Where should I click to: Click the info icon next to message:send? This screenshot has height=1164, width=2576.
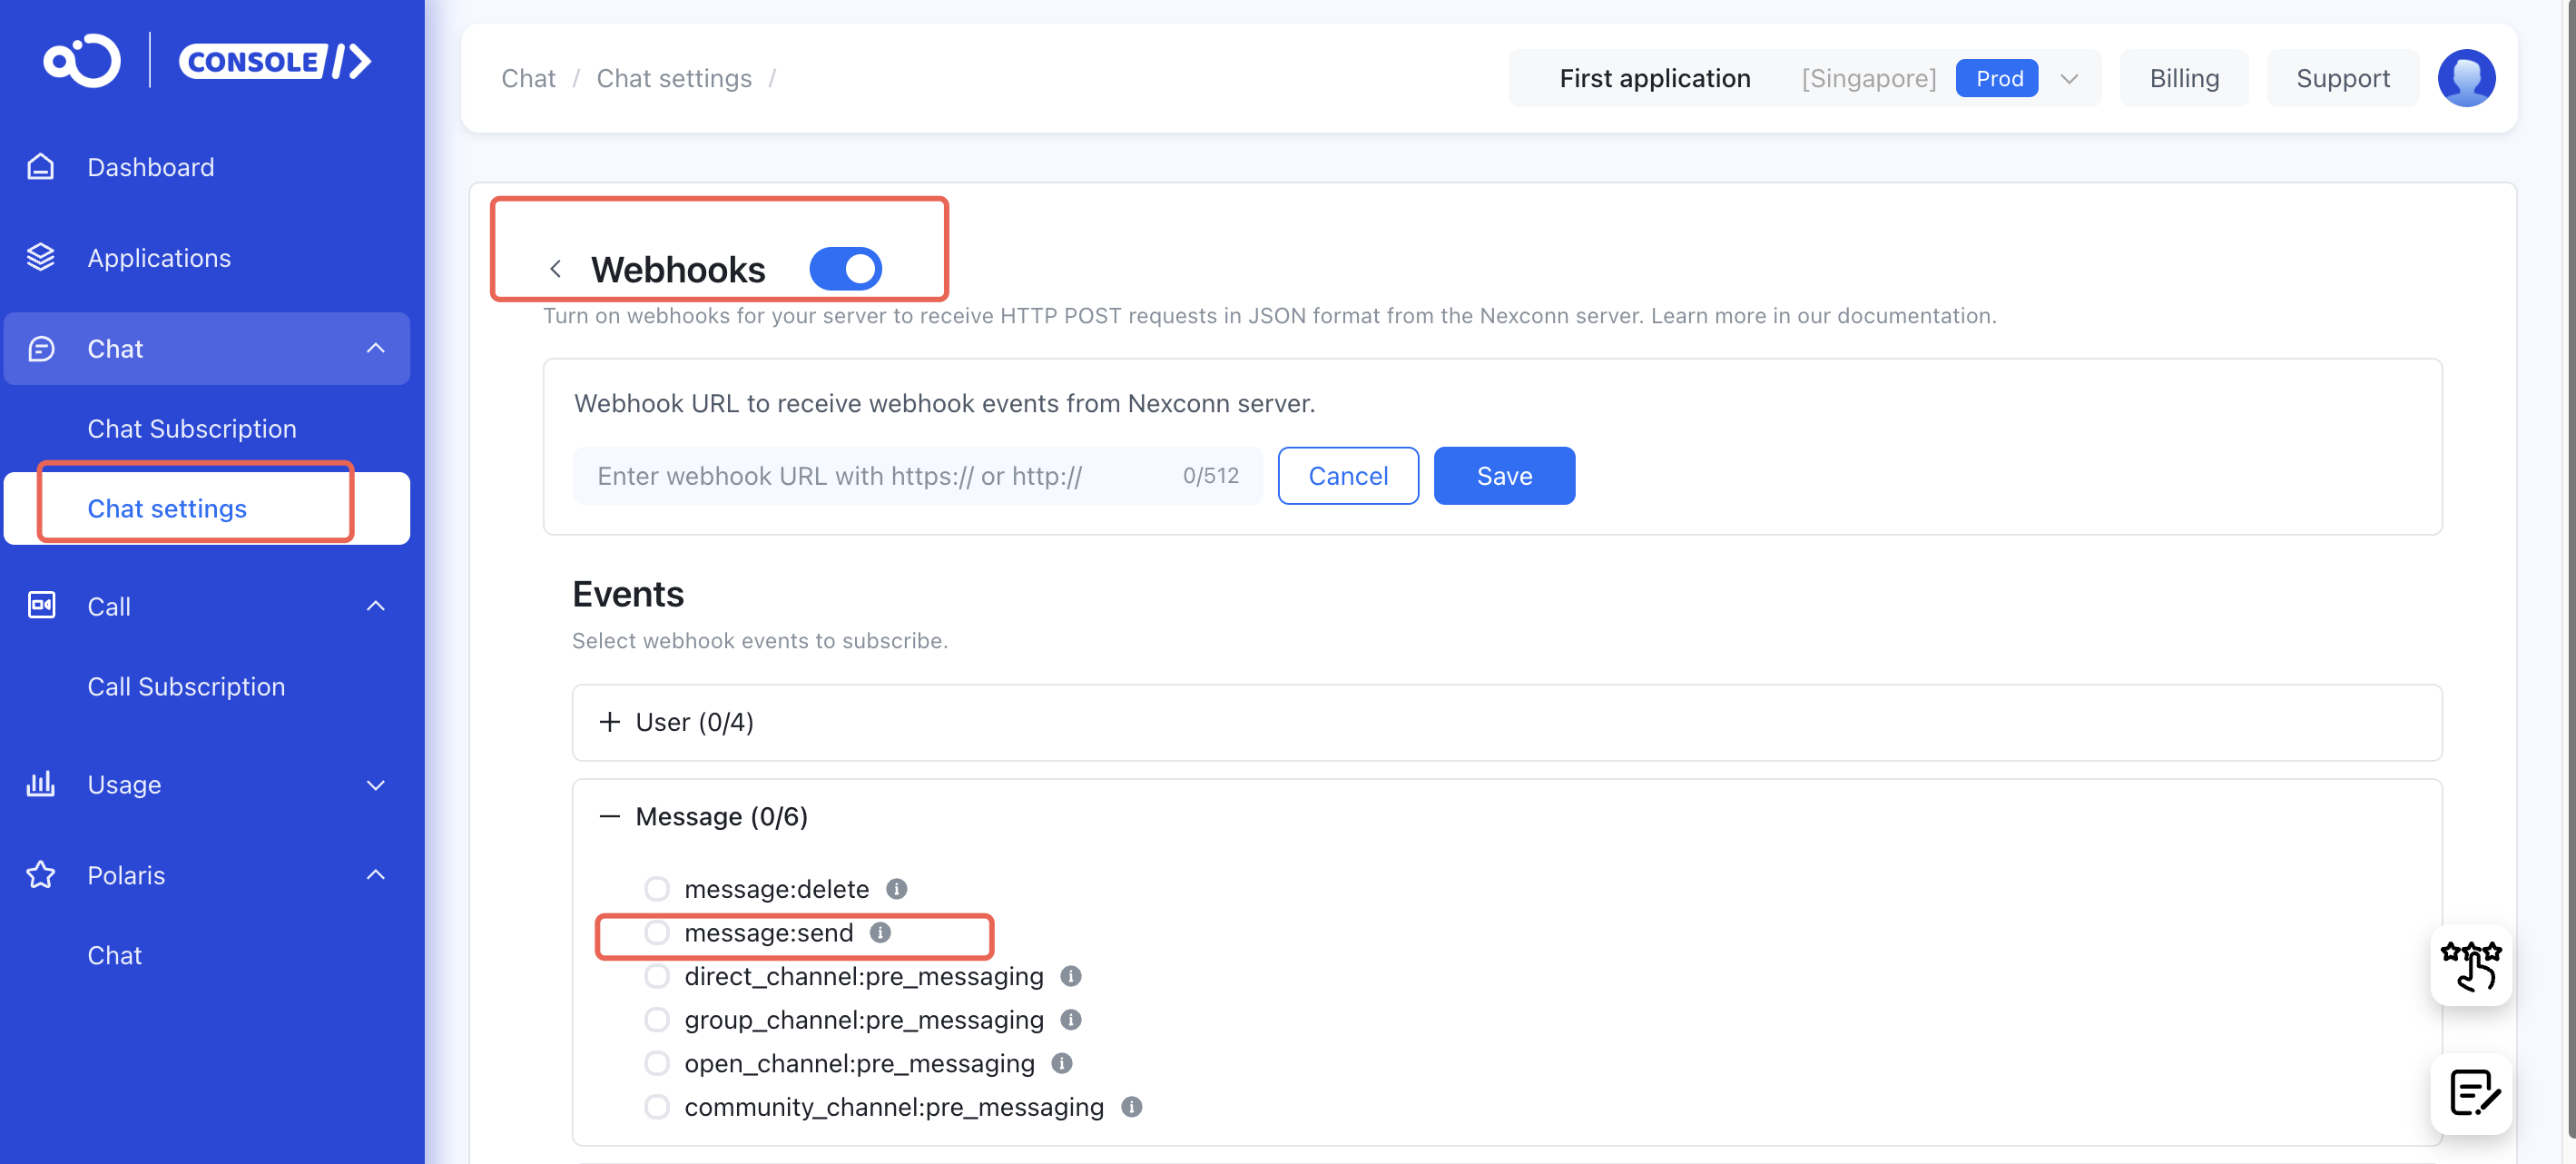point(880,933)
